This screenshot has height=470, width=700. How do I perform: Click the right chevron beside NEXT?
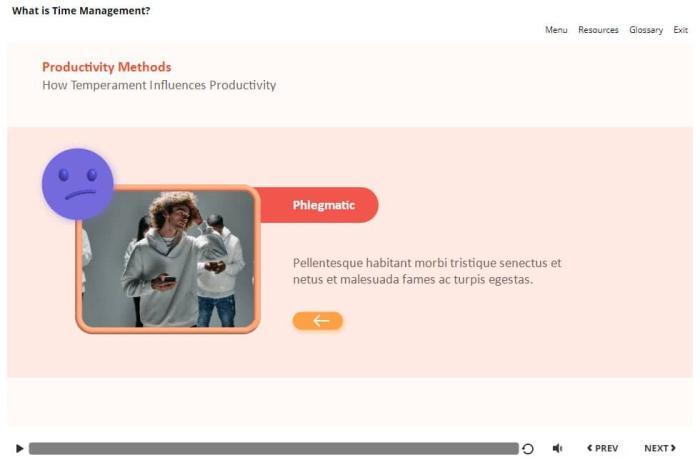click(673, 448)
